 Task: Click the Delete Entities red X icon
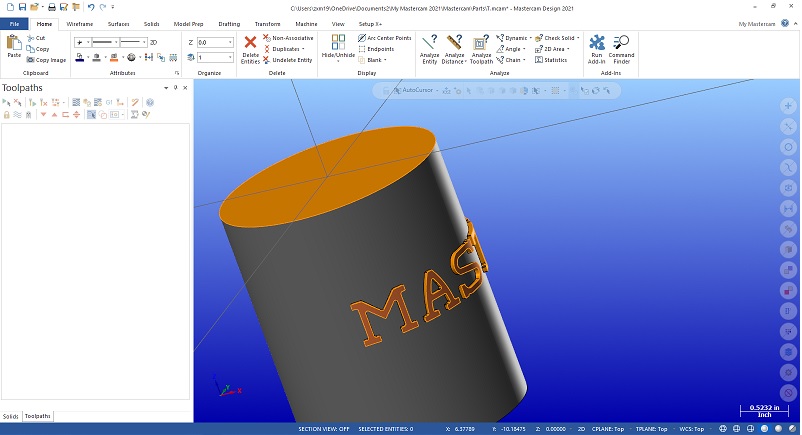pos(250,42)
